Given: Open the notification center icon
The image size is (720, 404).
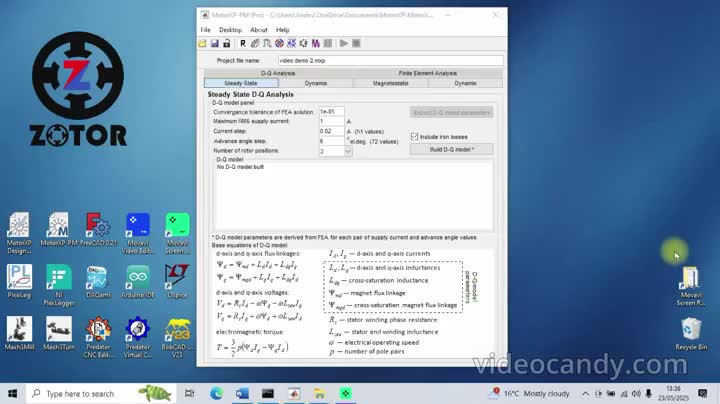Looking at the screenshot, I should point(703,393).
